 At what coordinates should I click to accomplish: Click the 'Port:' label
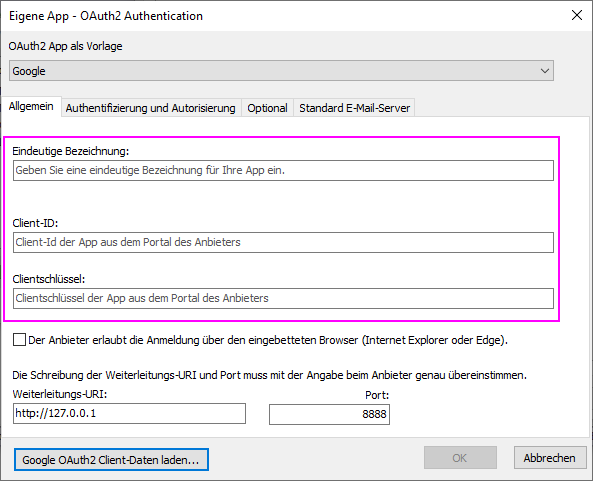pos(377,395)
